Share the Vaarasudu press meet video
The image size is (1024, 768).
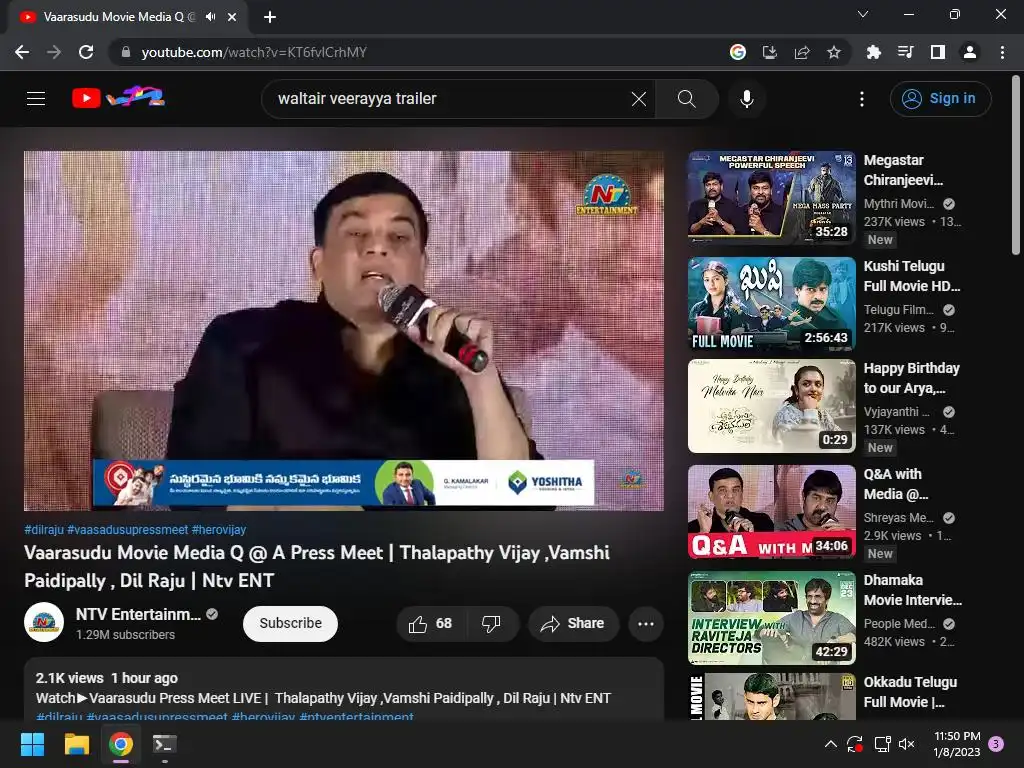pyautogui.click(x=572, y=624)
